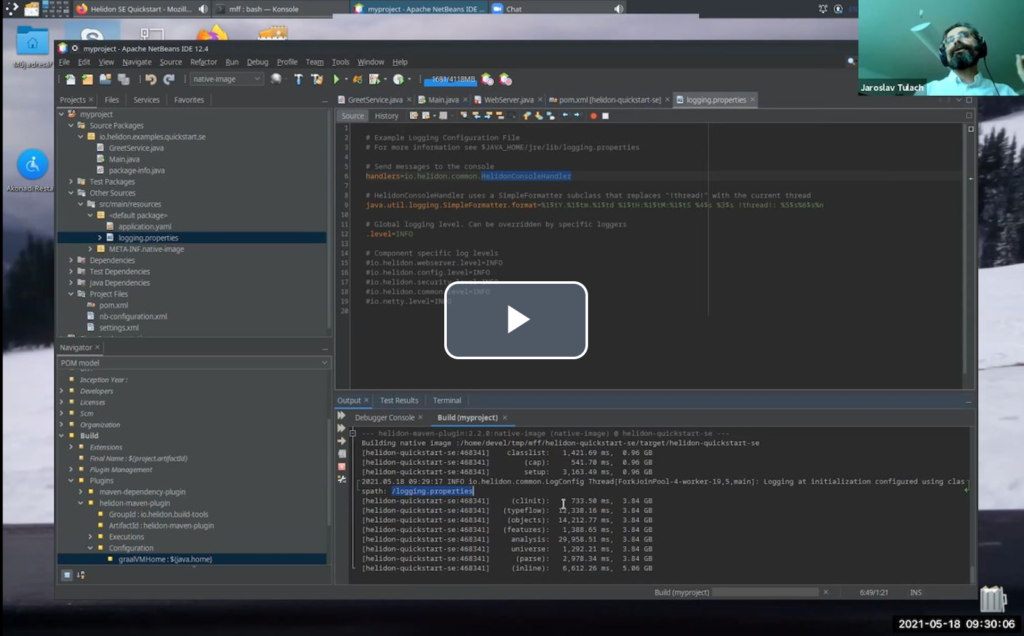Click the NetBeans search magnifier icon

(x=851, y=61)
